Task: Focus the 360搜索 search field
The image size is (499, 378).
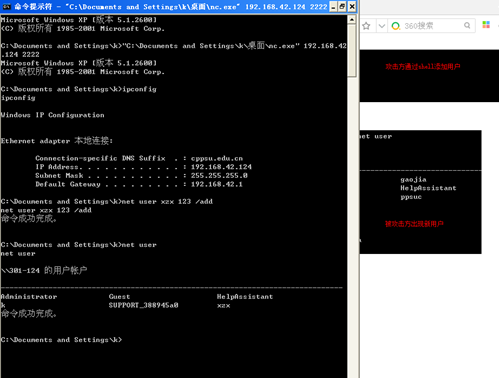Action: point(431,26)
